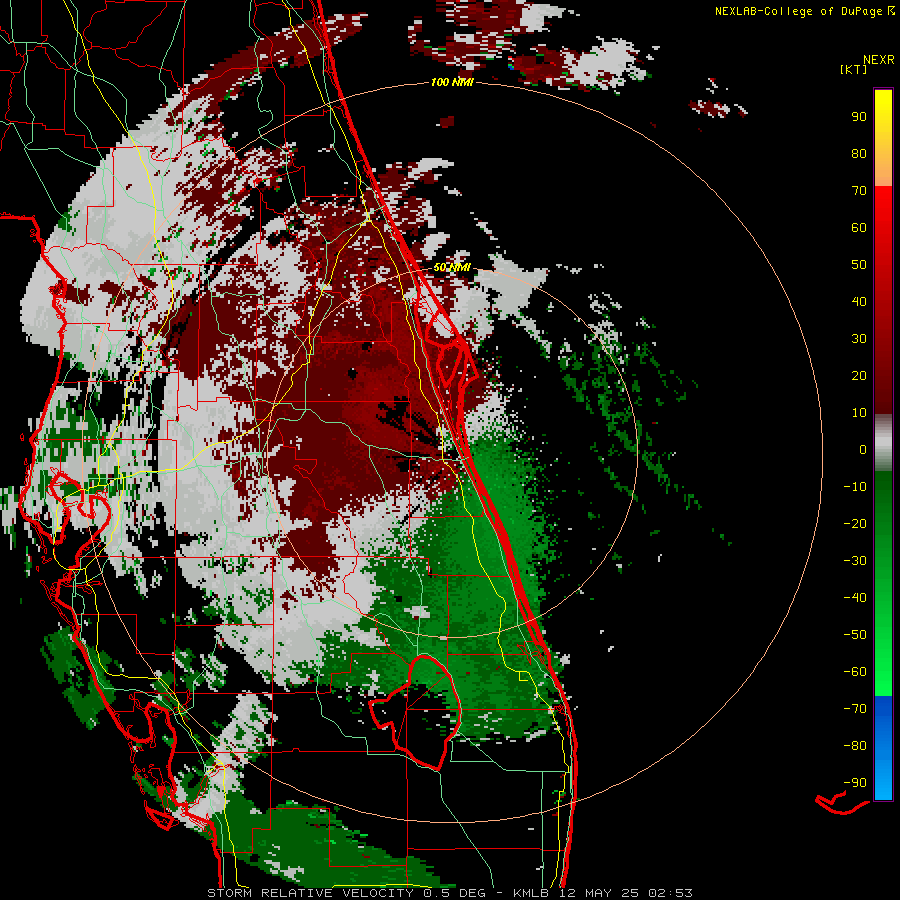Click the 10 value on velocity scale
The width and height of the screenshot is (900, 900).
click(x=859, y=413)
